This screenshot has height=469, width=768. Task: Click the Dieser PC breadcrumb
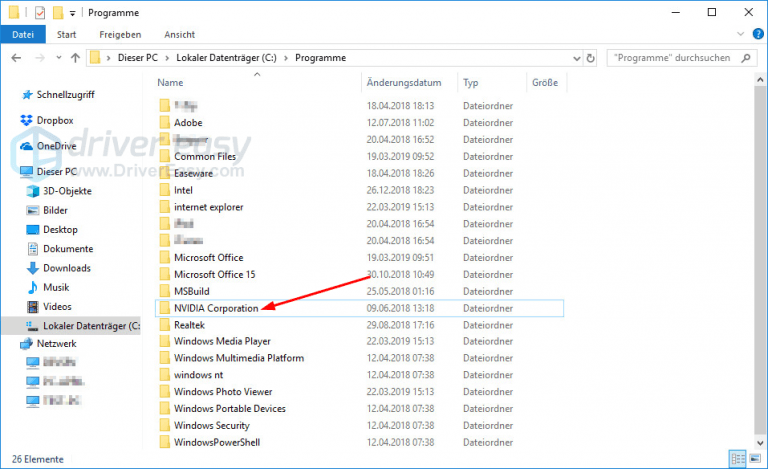(x=138, y=58)
